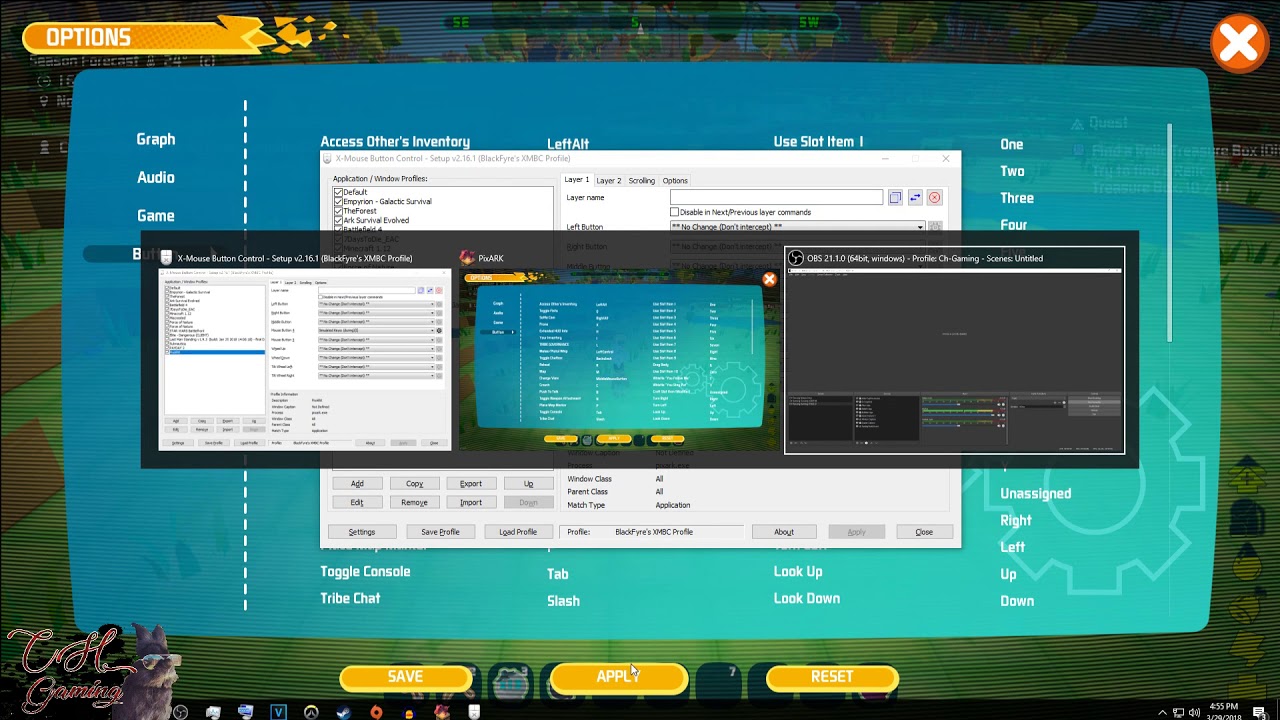Click the yellow RESET button
The width and height of the screenshot is (1280, 720).
[832, 677]
